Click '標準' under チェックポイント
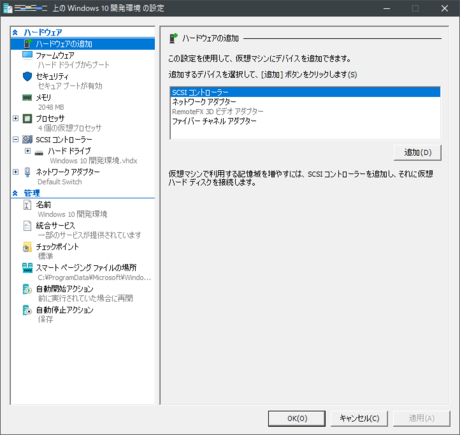 (45, 256)
